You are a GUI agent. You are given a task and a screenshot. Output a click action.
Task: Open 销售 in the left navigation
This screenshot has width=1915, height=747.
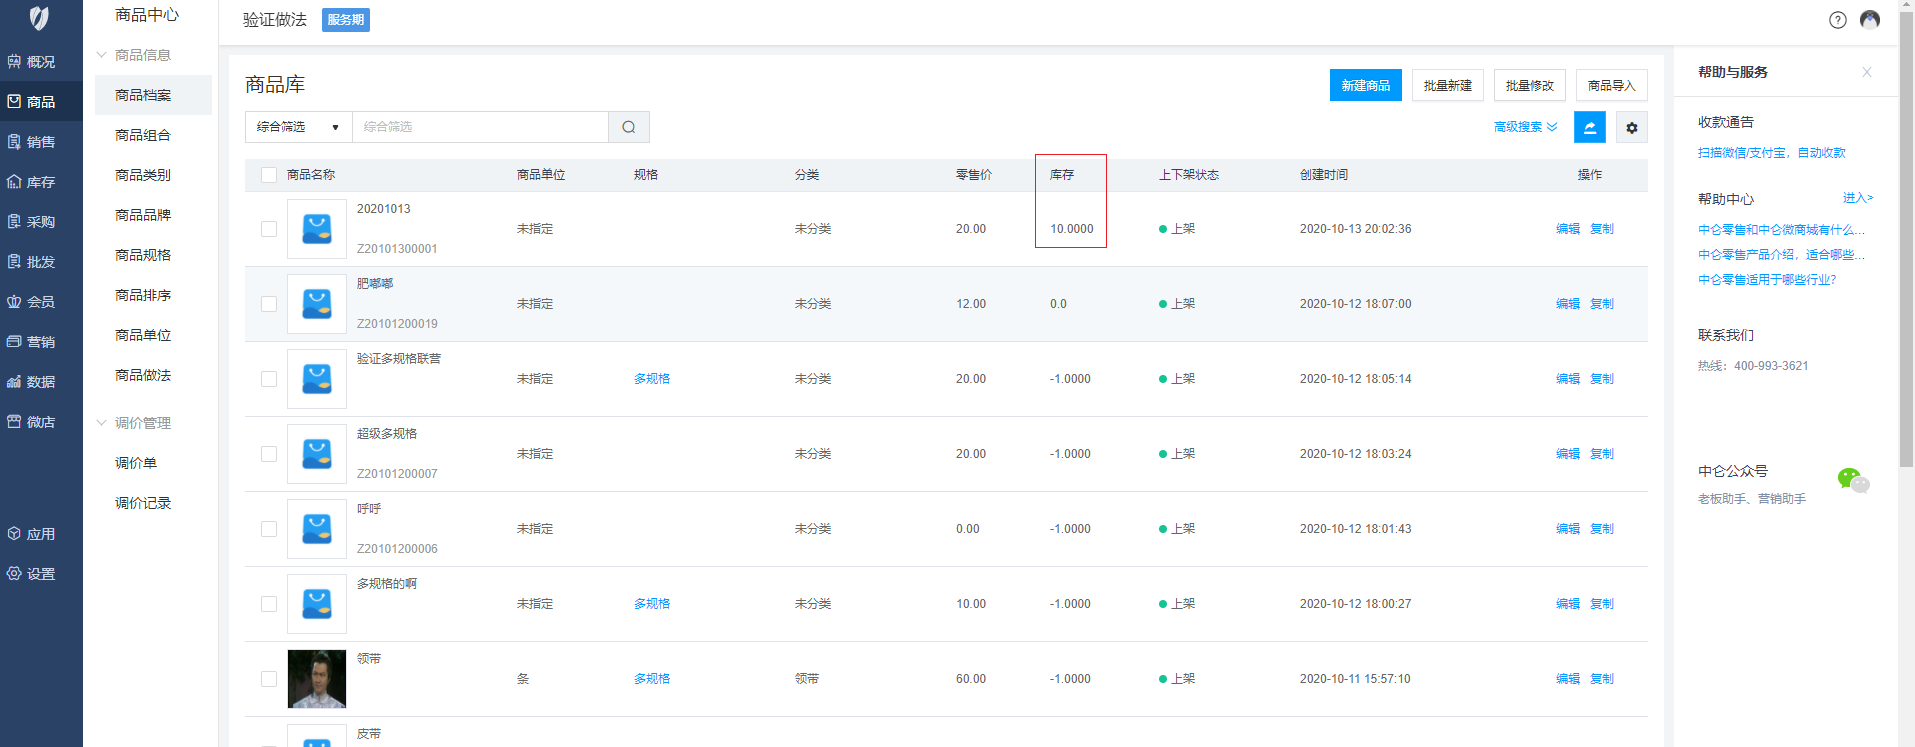pyautogui.click(x=40, y=142)
